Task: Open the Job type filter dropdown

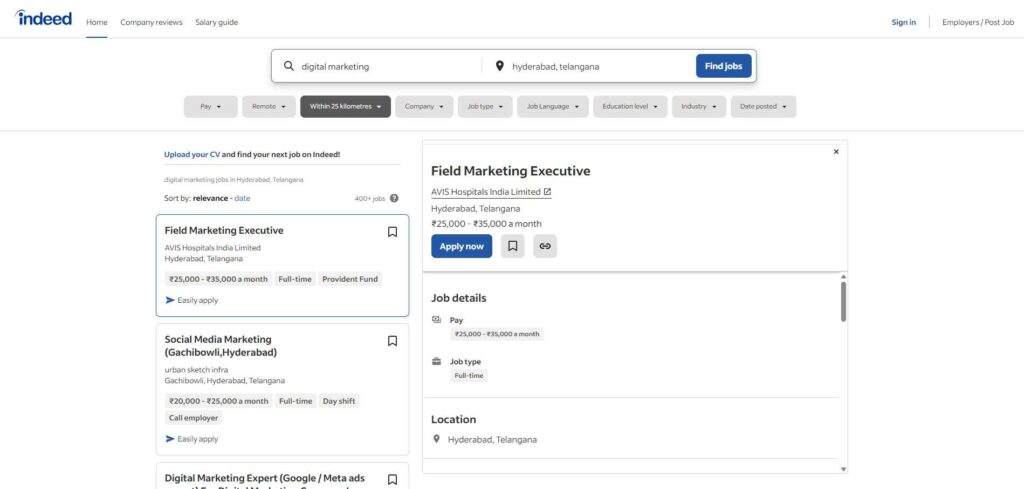Action: tap(485, 106)
